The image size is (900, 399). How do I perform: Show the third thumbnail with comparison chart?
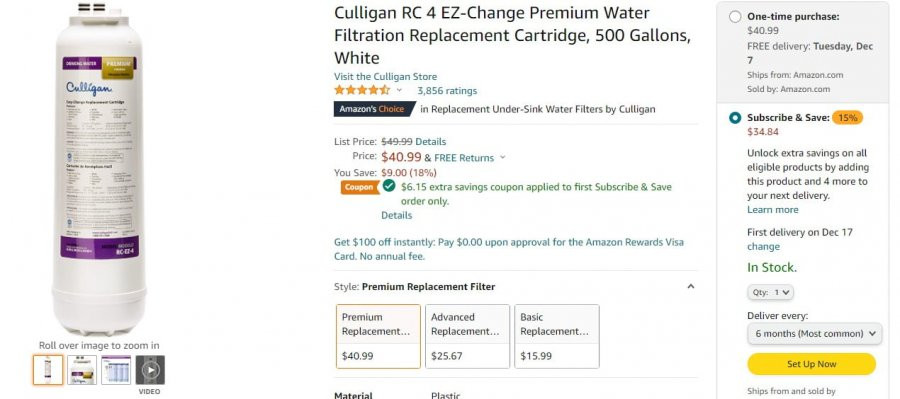click(x=116, y=370)
